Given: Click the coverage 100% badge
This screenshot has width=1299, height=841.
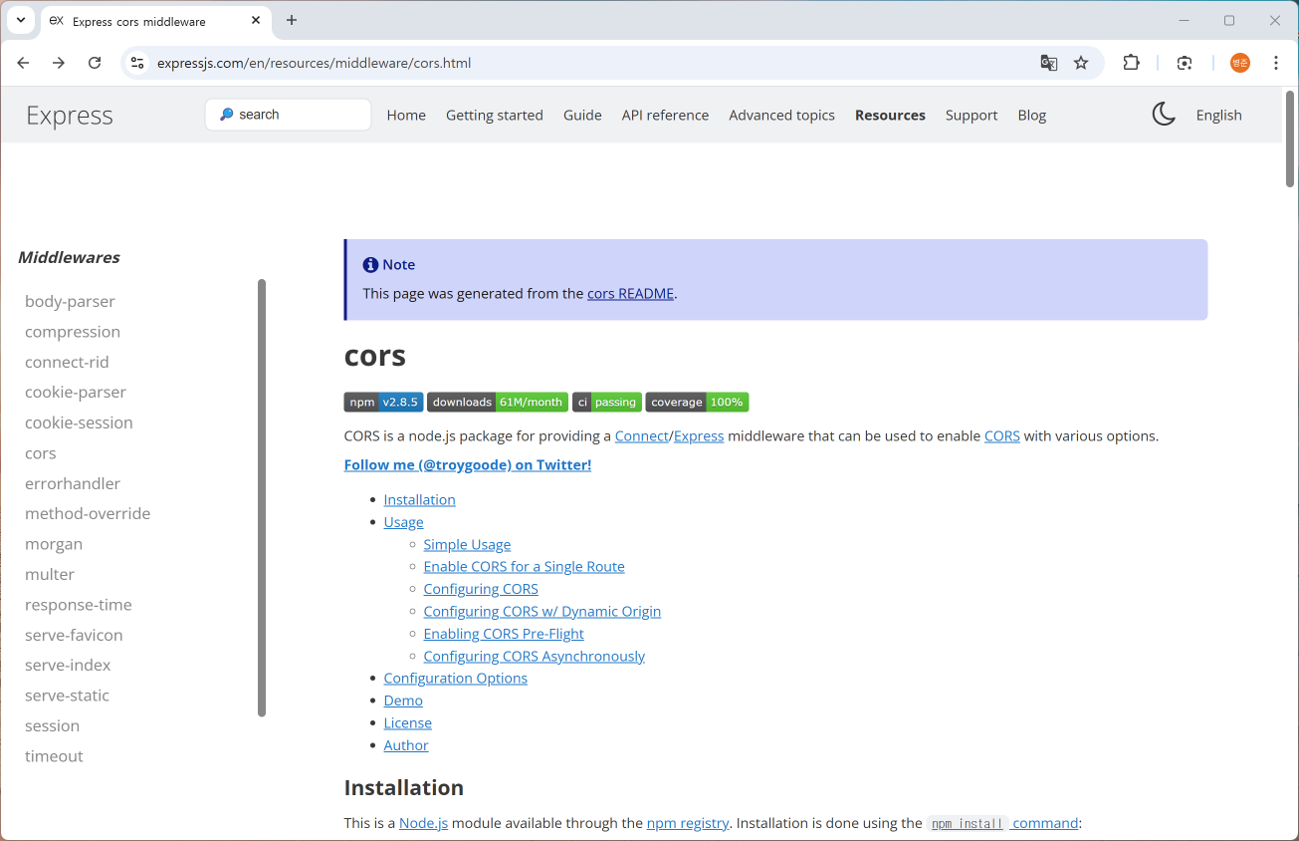Looking at the screenshot, I should pos(697,402).
